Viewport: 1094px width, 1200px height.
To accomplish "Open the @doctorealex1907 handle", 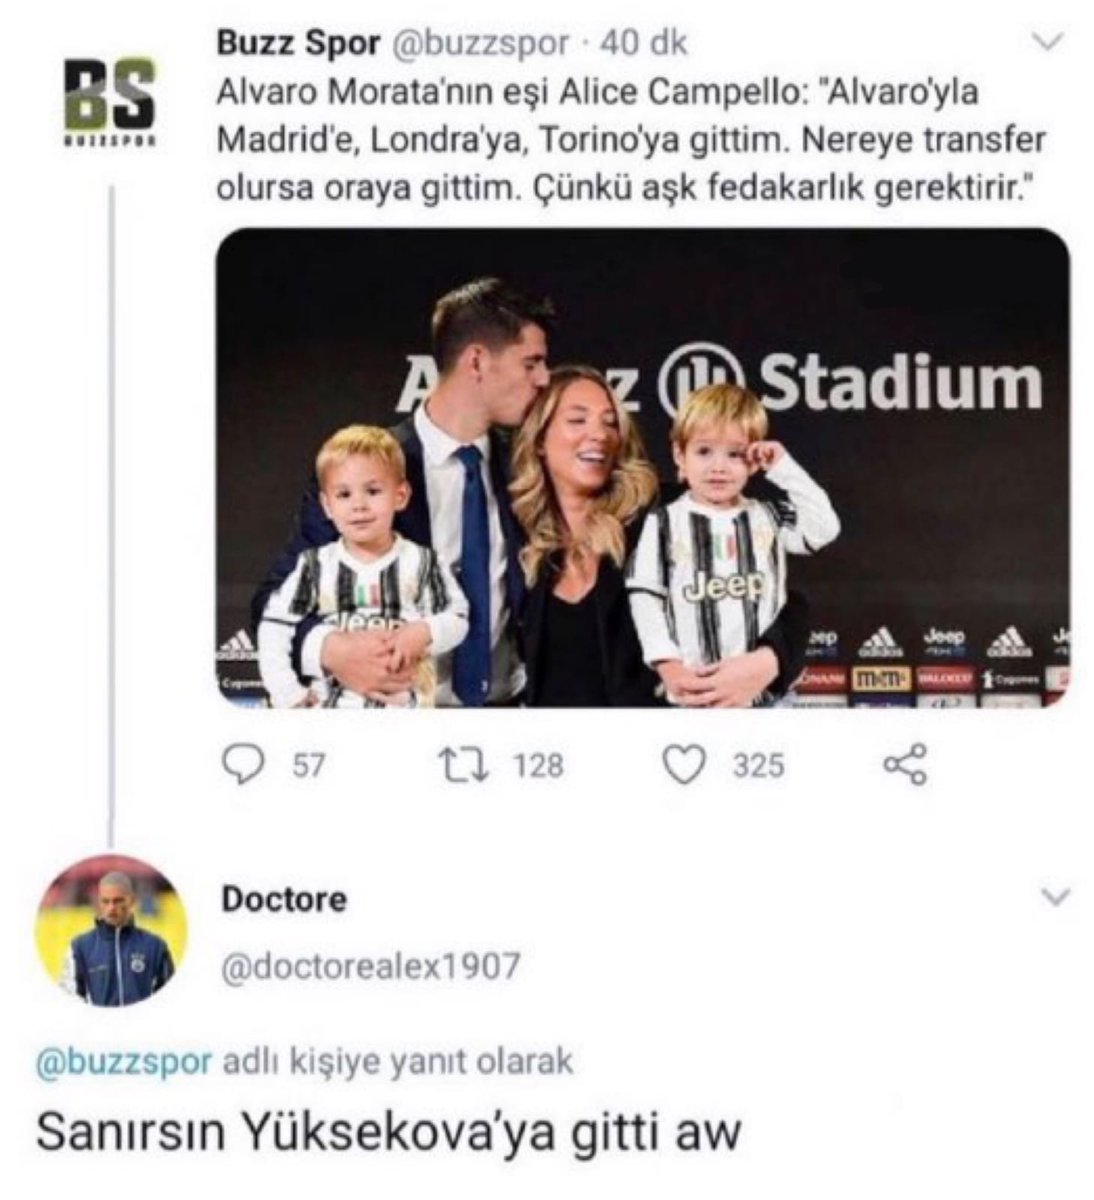I will pos(370,966).
